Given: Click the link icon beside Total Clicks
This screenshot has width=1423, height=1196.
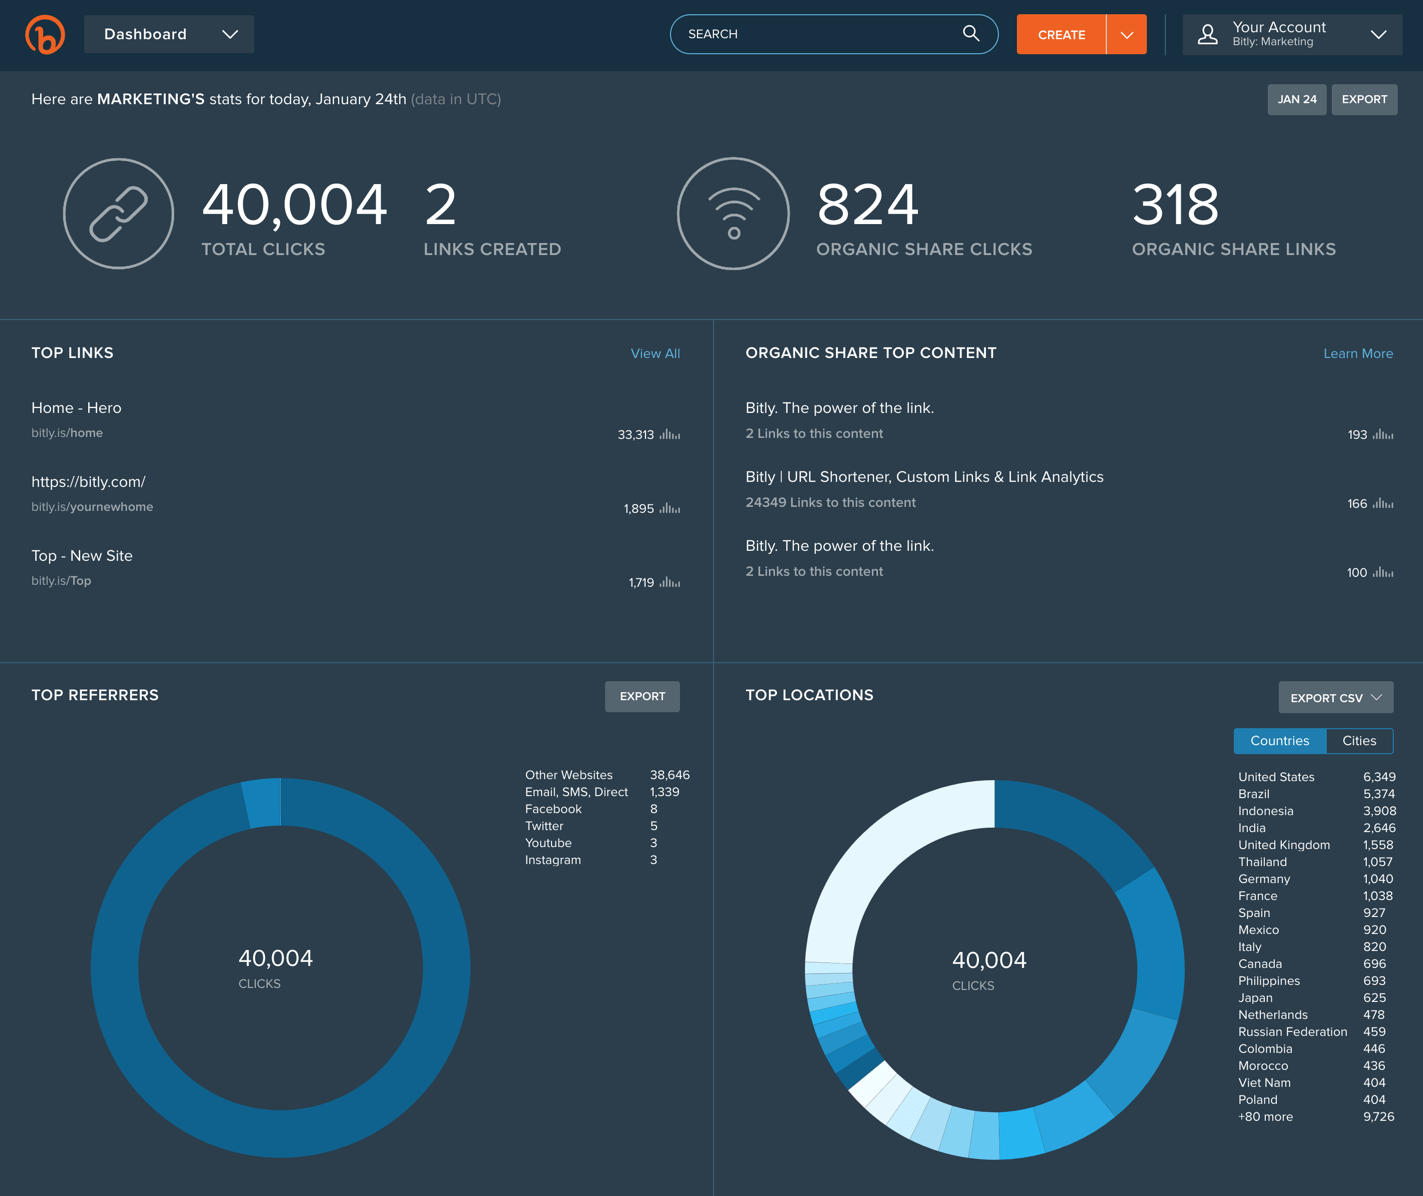Looking at the screenshot, I should (x=118, y=213).
